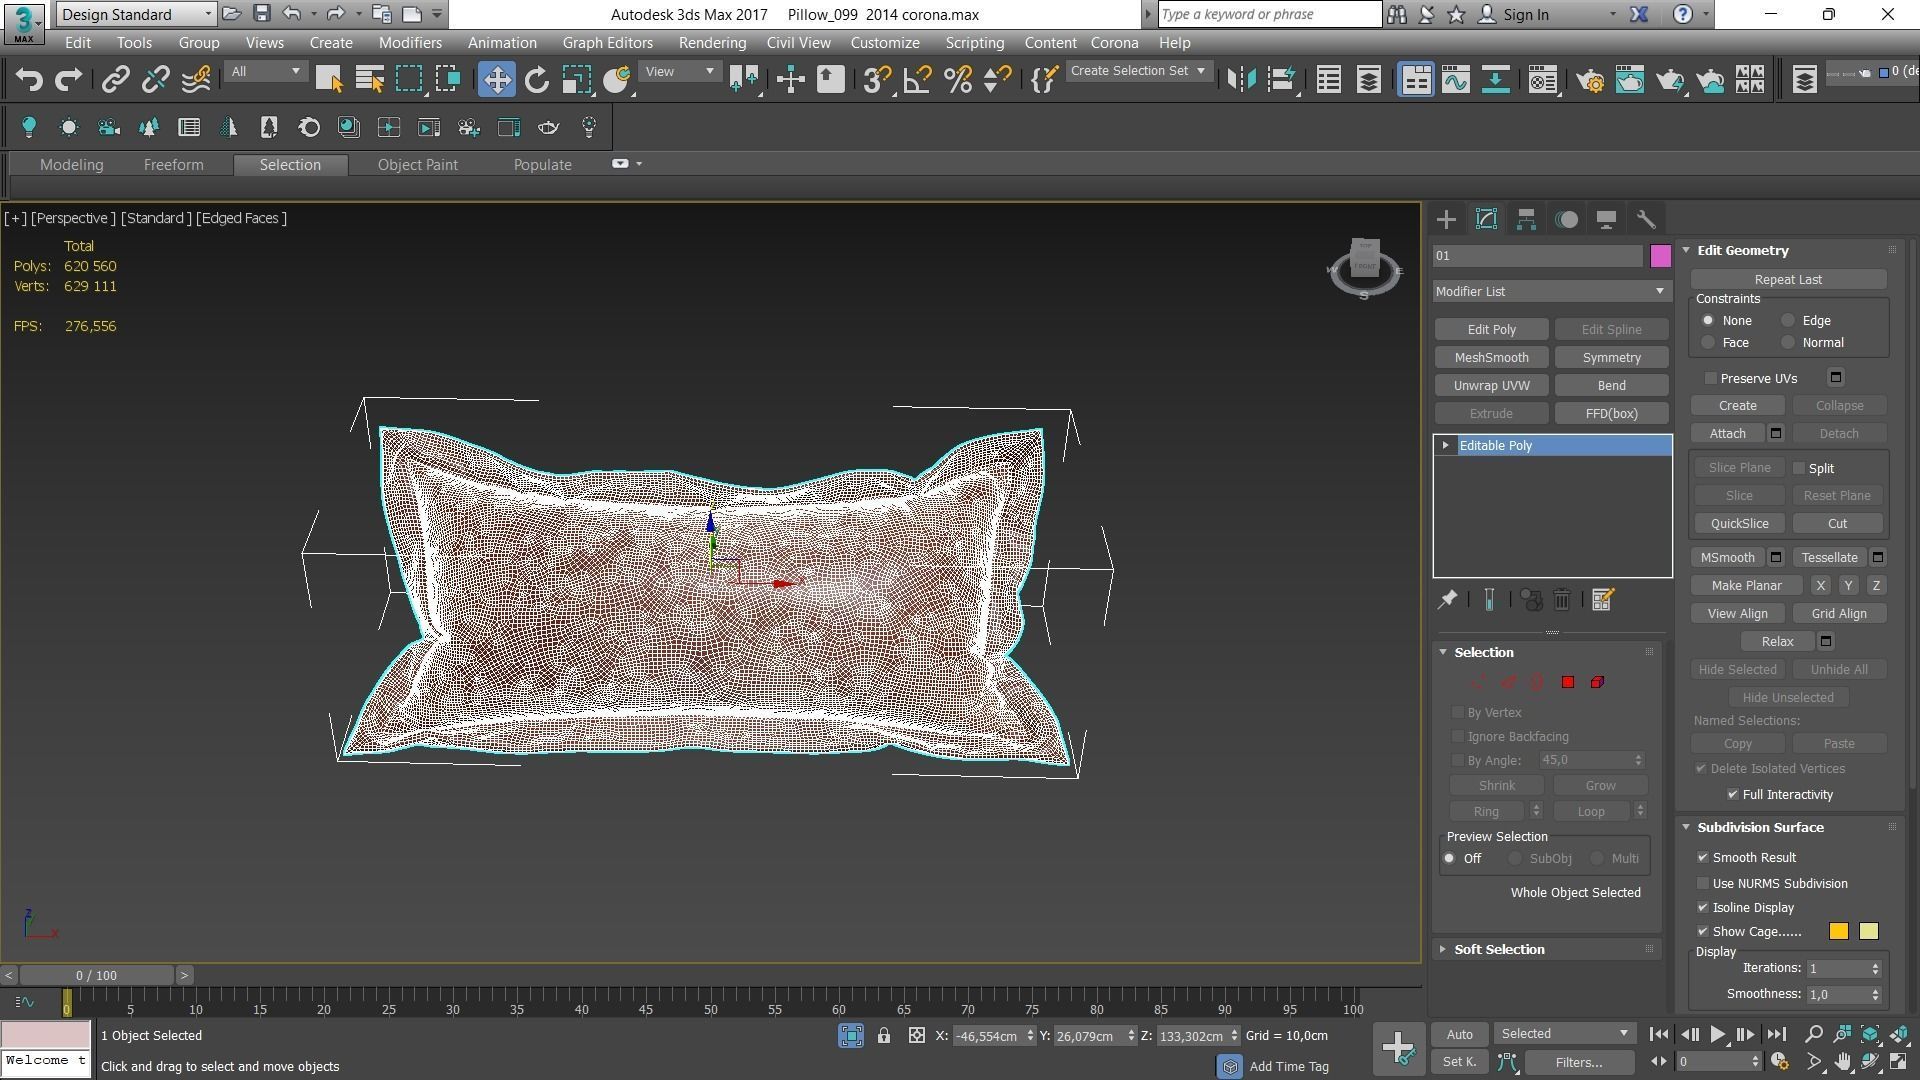Screen dimensions: 1920x1080
Task: Open the Graph Editors menu
Action: point(607,43)
